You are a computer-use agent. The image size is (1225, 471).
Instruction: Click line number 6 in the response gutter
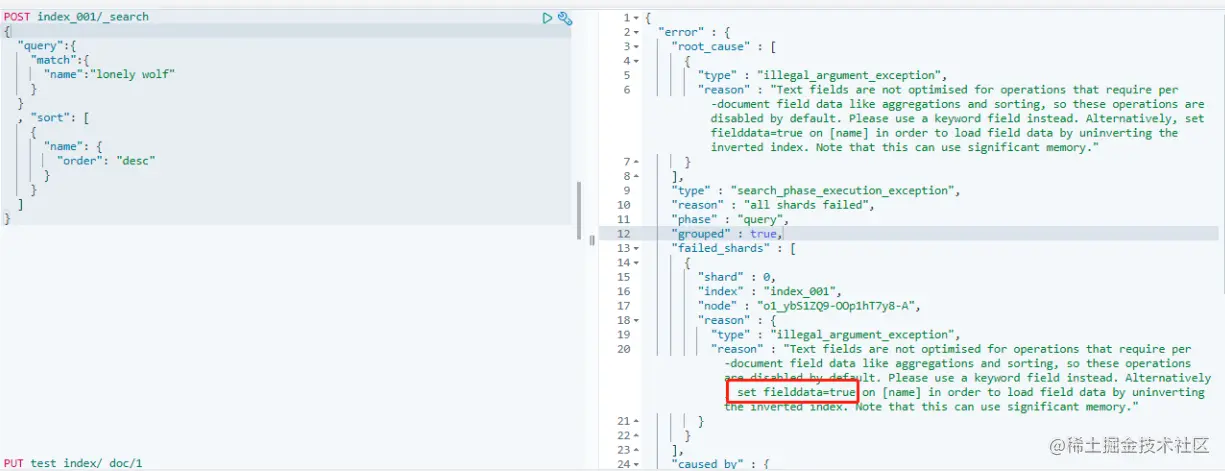coord(626,90)
